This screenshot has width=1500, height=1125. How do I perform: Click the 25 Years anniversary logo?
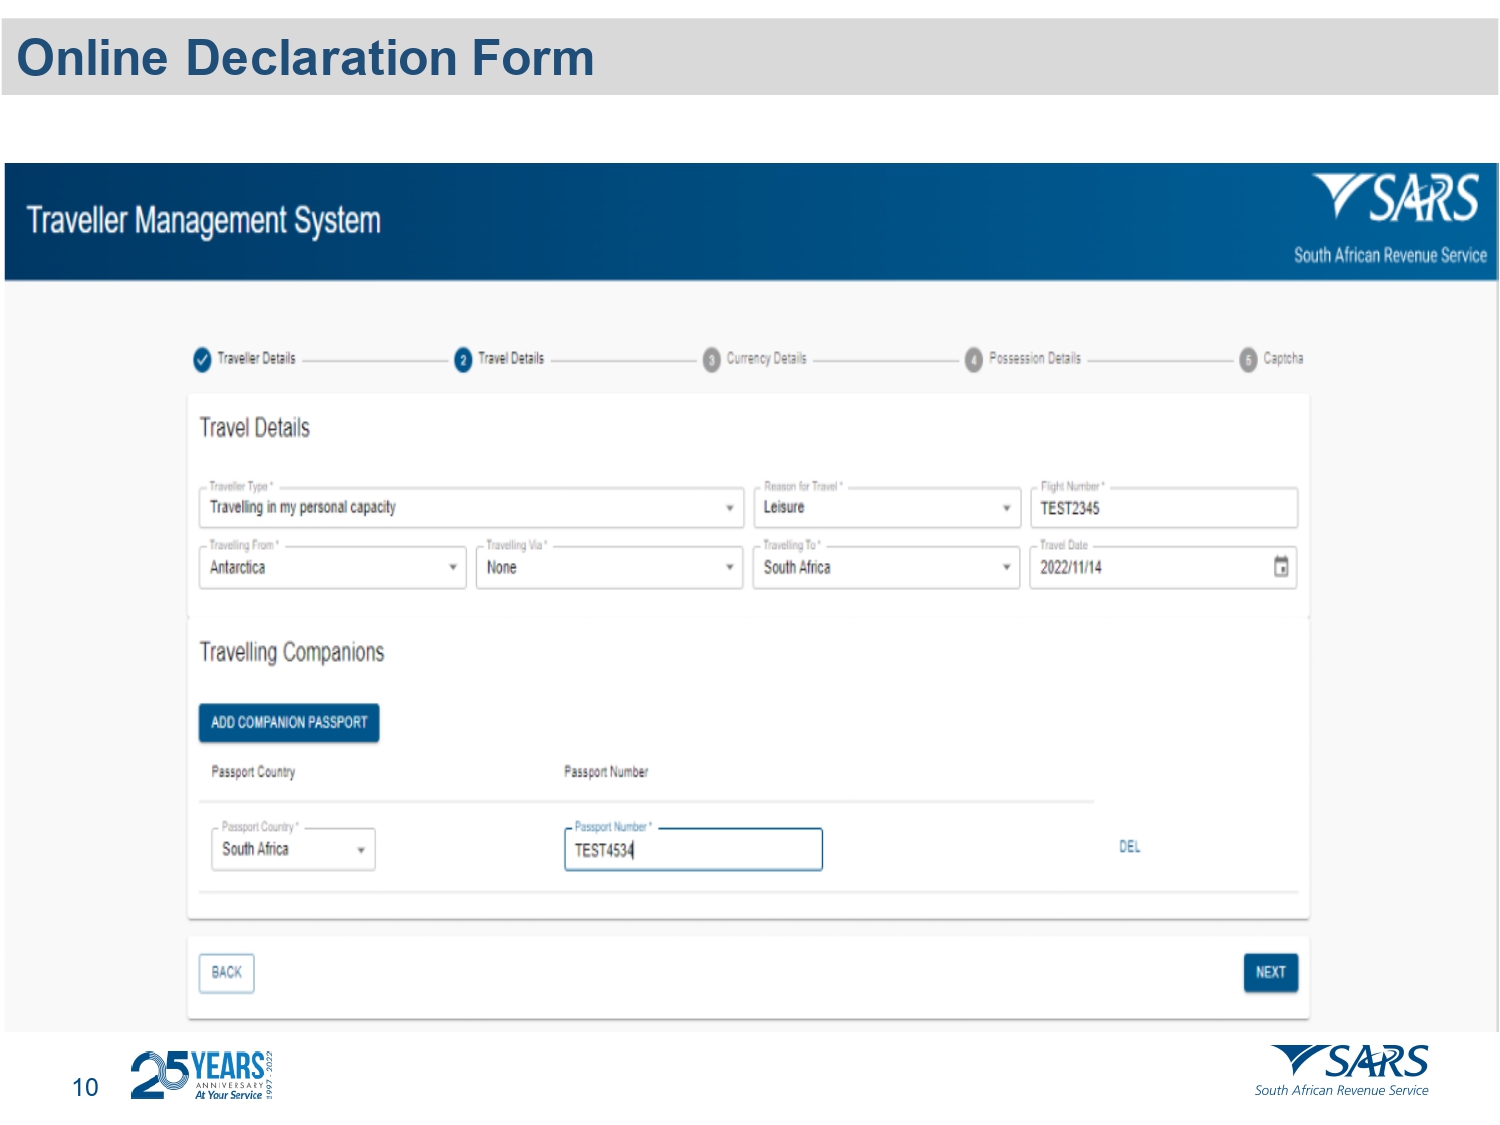coord(201,1075)
